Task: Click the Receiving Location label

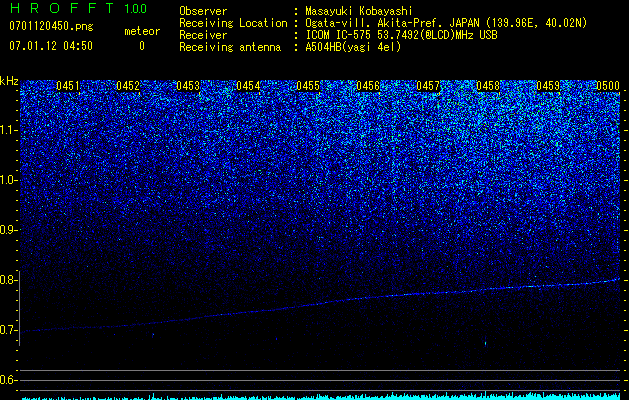Action: click(x=233, y=23)
